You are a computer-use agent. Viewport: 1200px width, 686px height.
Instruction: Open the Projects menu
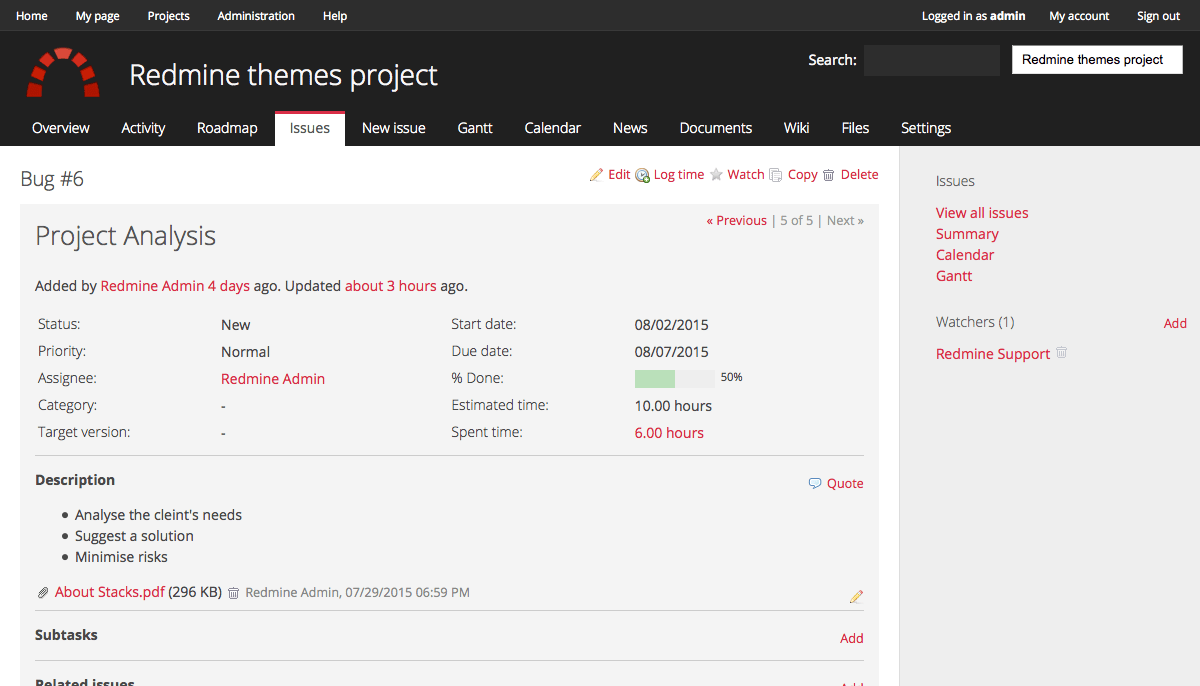click(x=168, y=16)
